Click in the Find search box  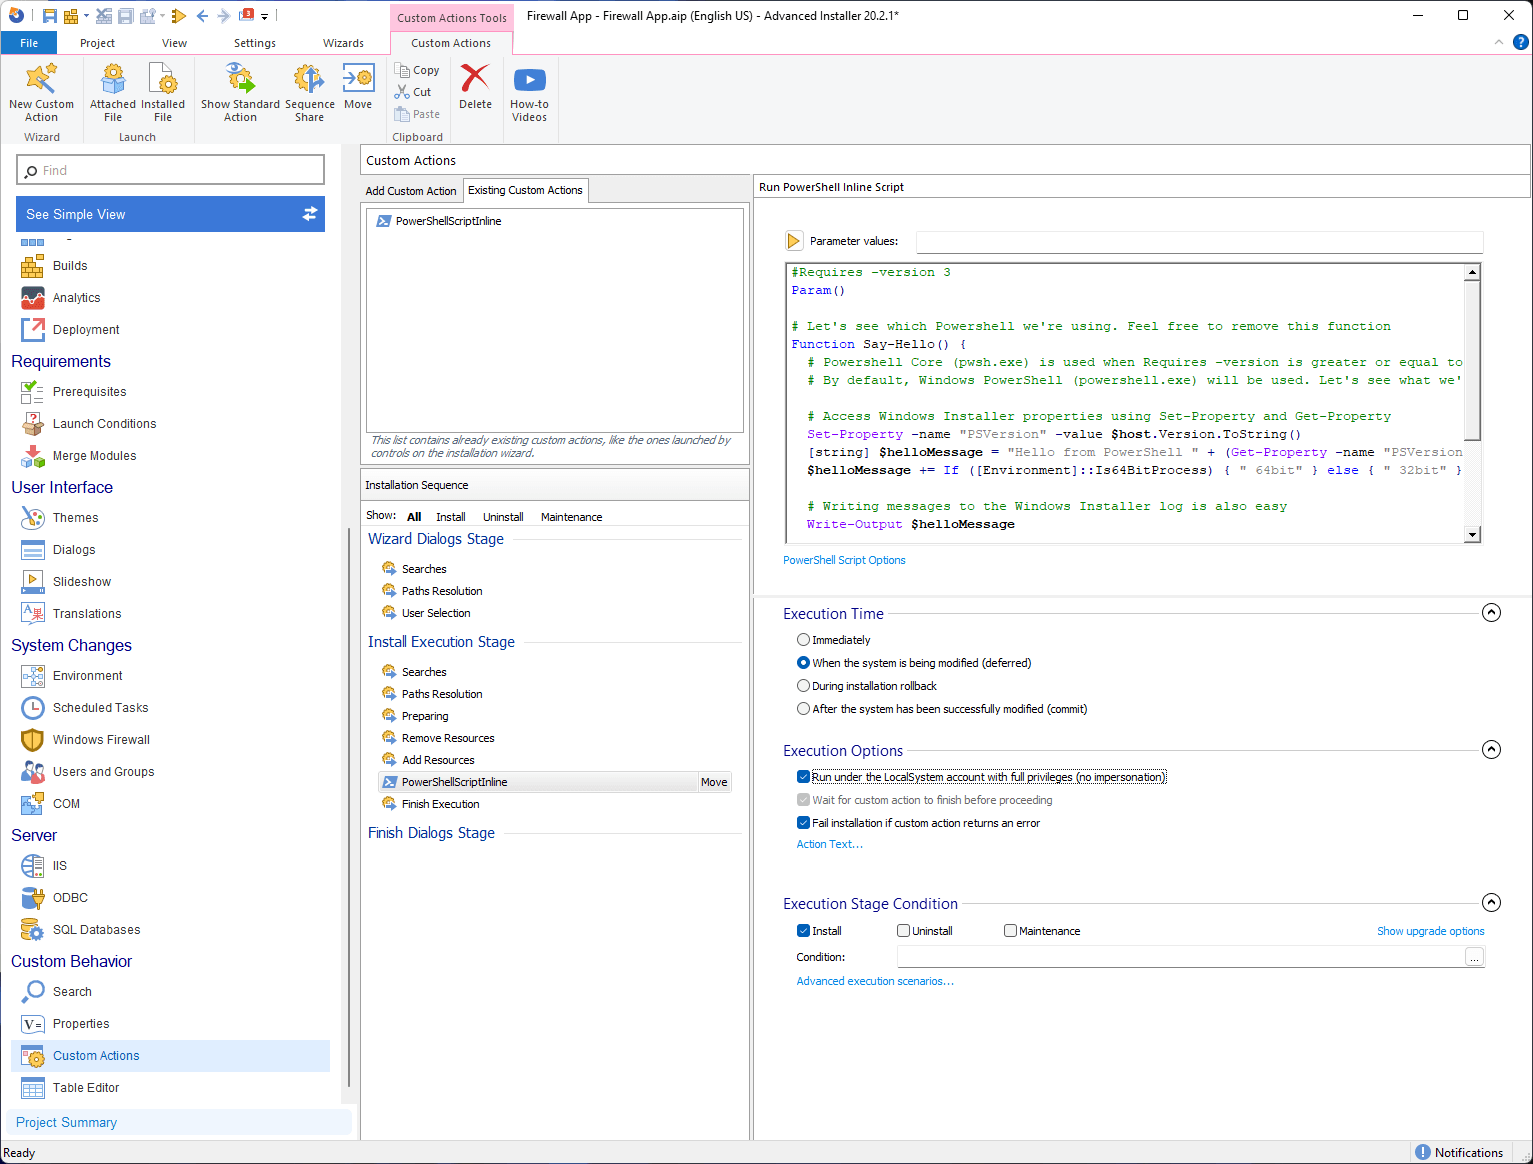[x=170, y=170]
